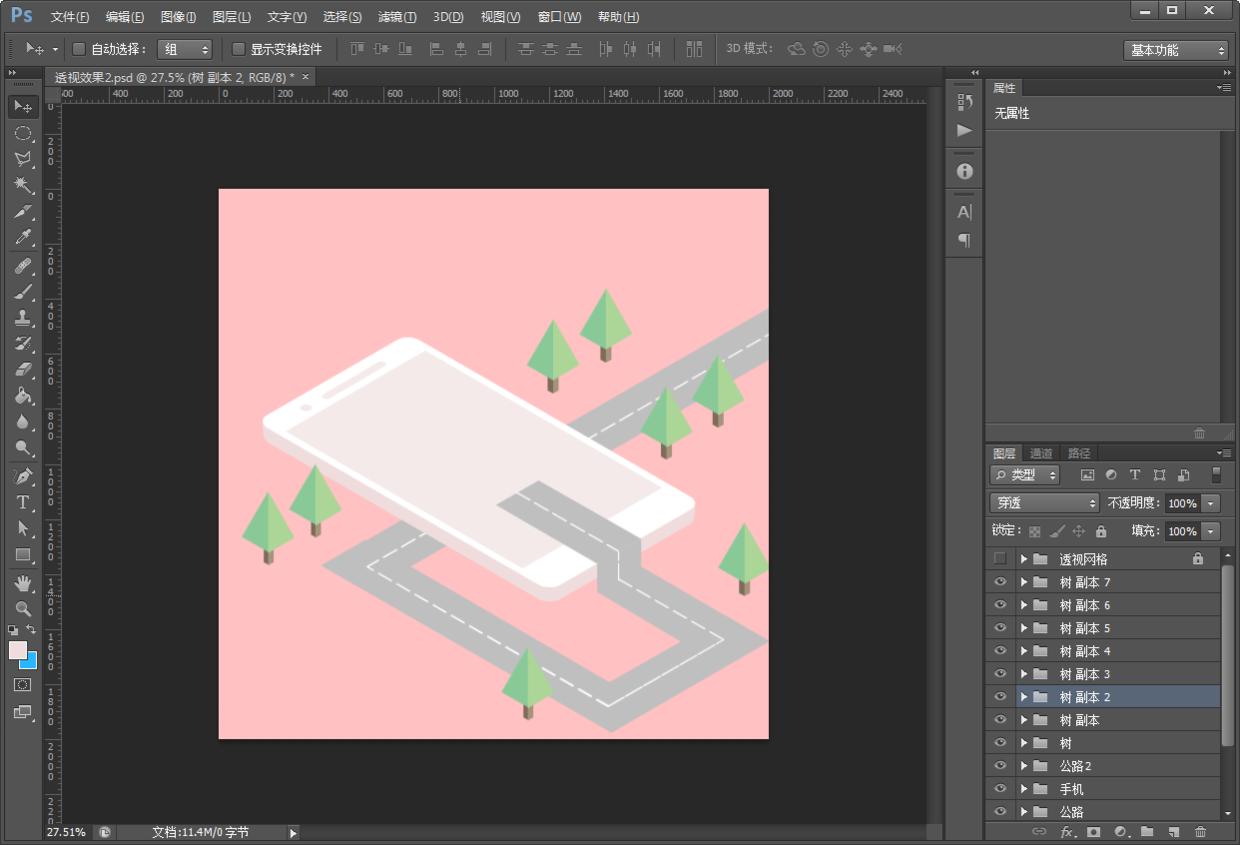This screenshot has width=1240, height=845.
Task: Show the 透视网格 layer group
Action: click(1000, 559)
